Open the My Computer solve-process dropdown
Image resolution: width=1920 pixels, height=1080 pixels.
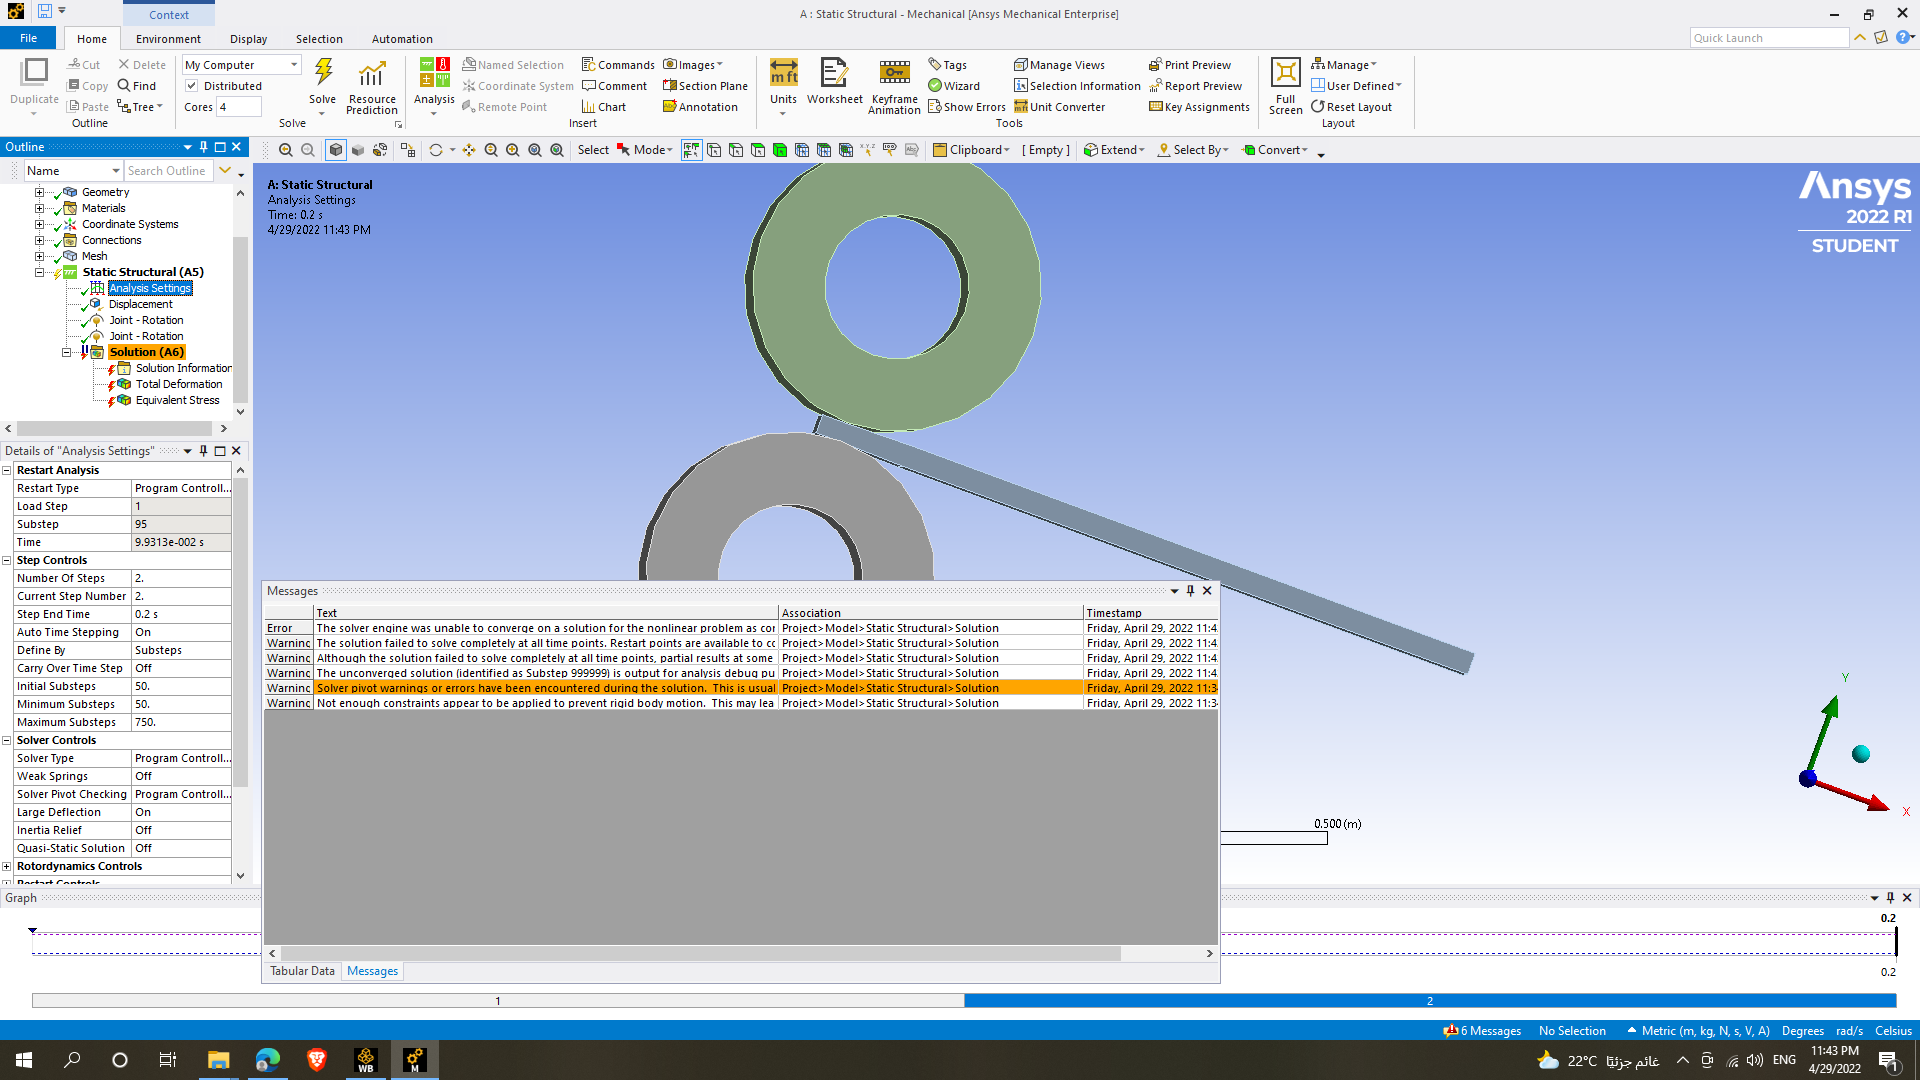coord(241,65)
